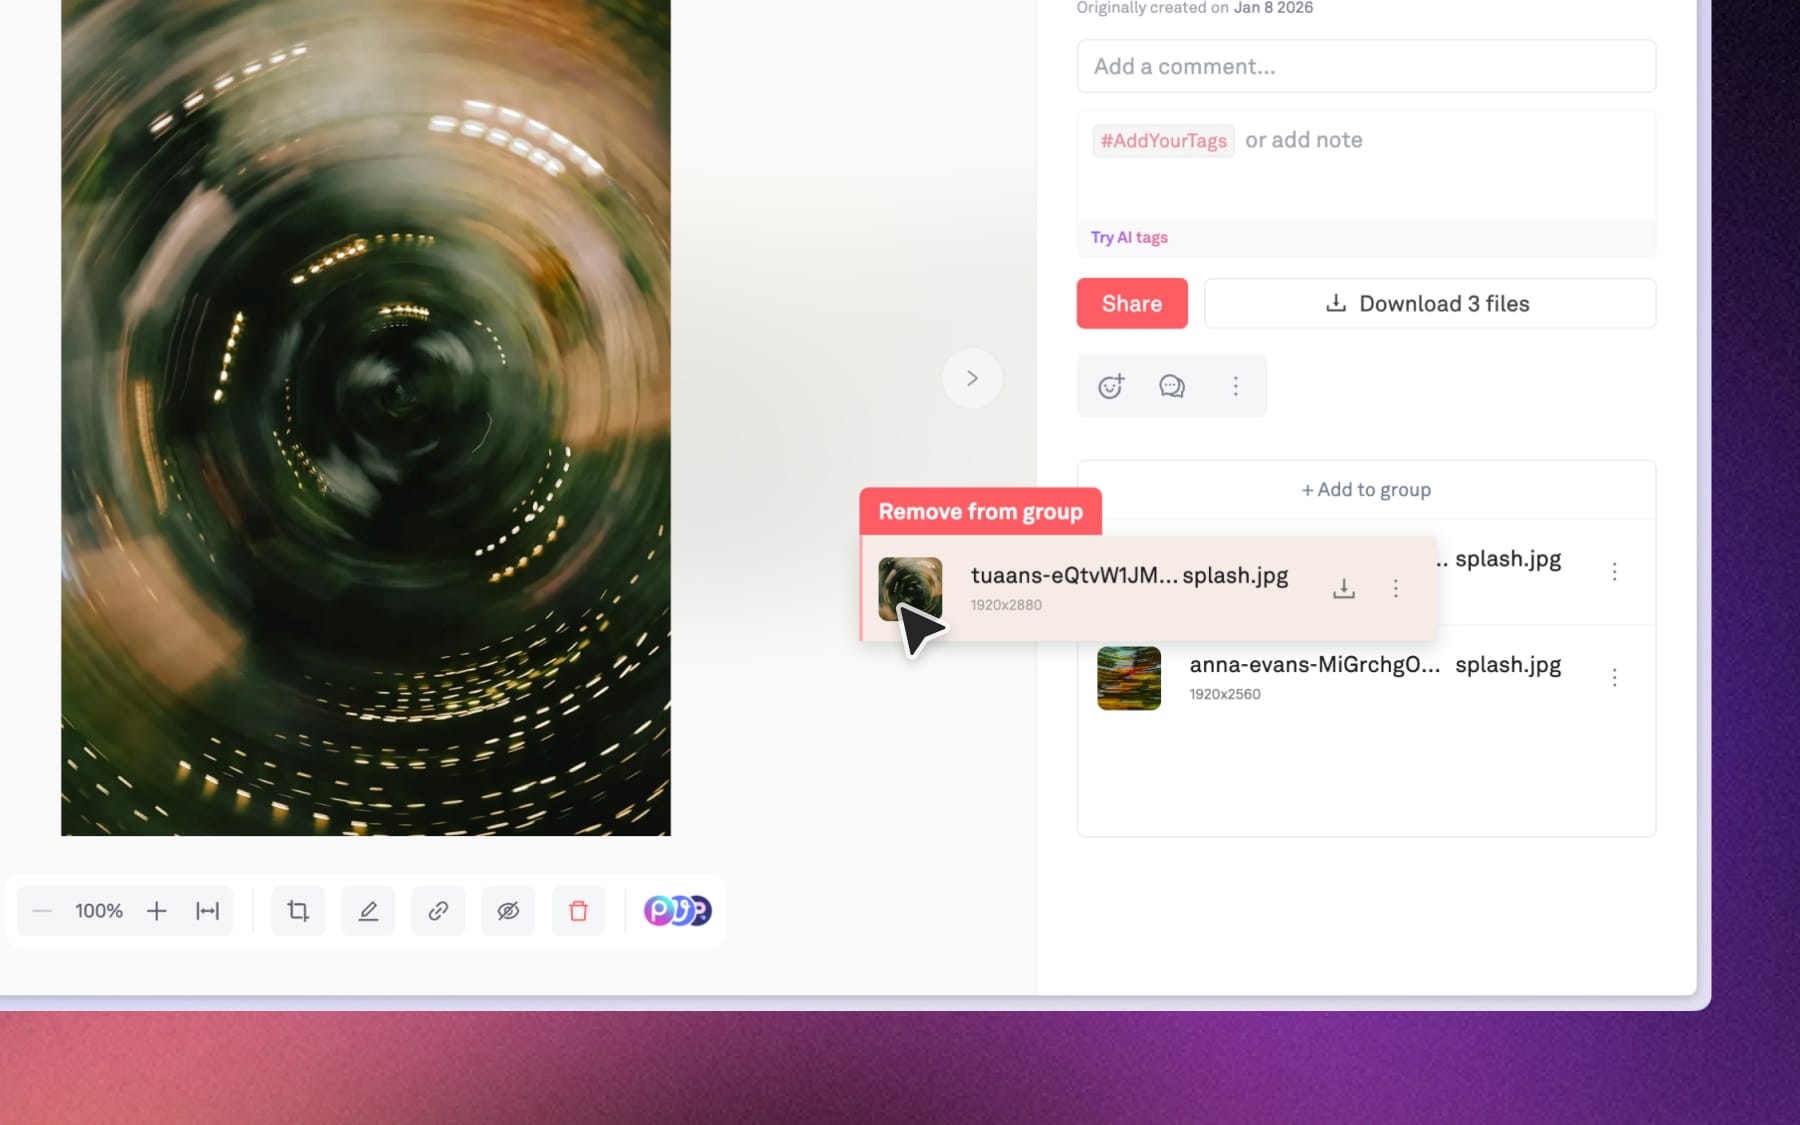Click the red Share button
This screenshot has height=1125, width=1800.
[x=1132, y=303]
